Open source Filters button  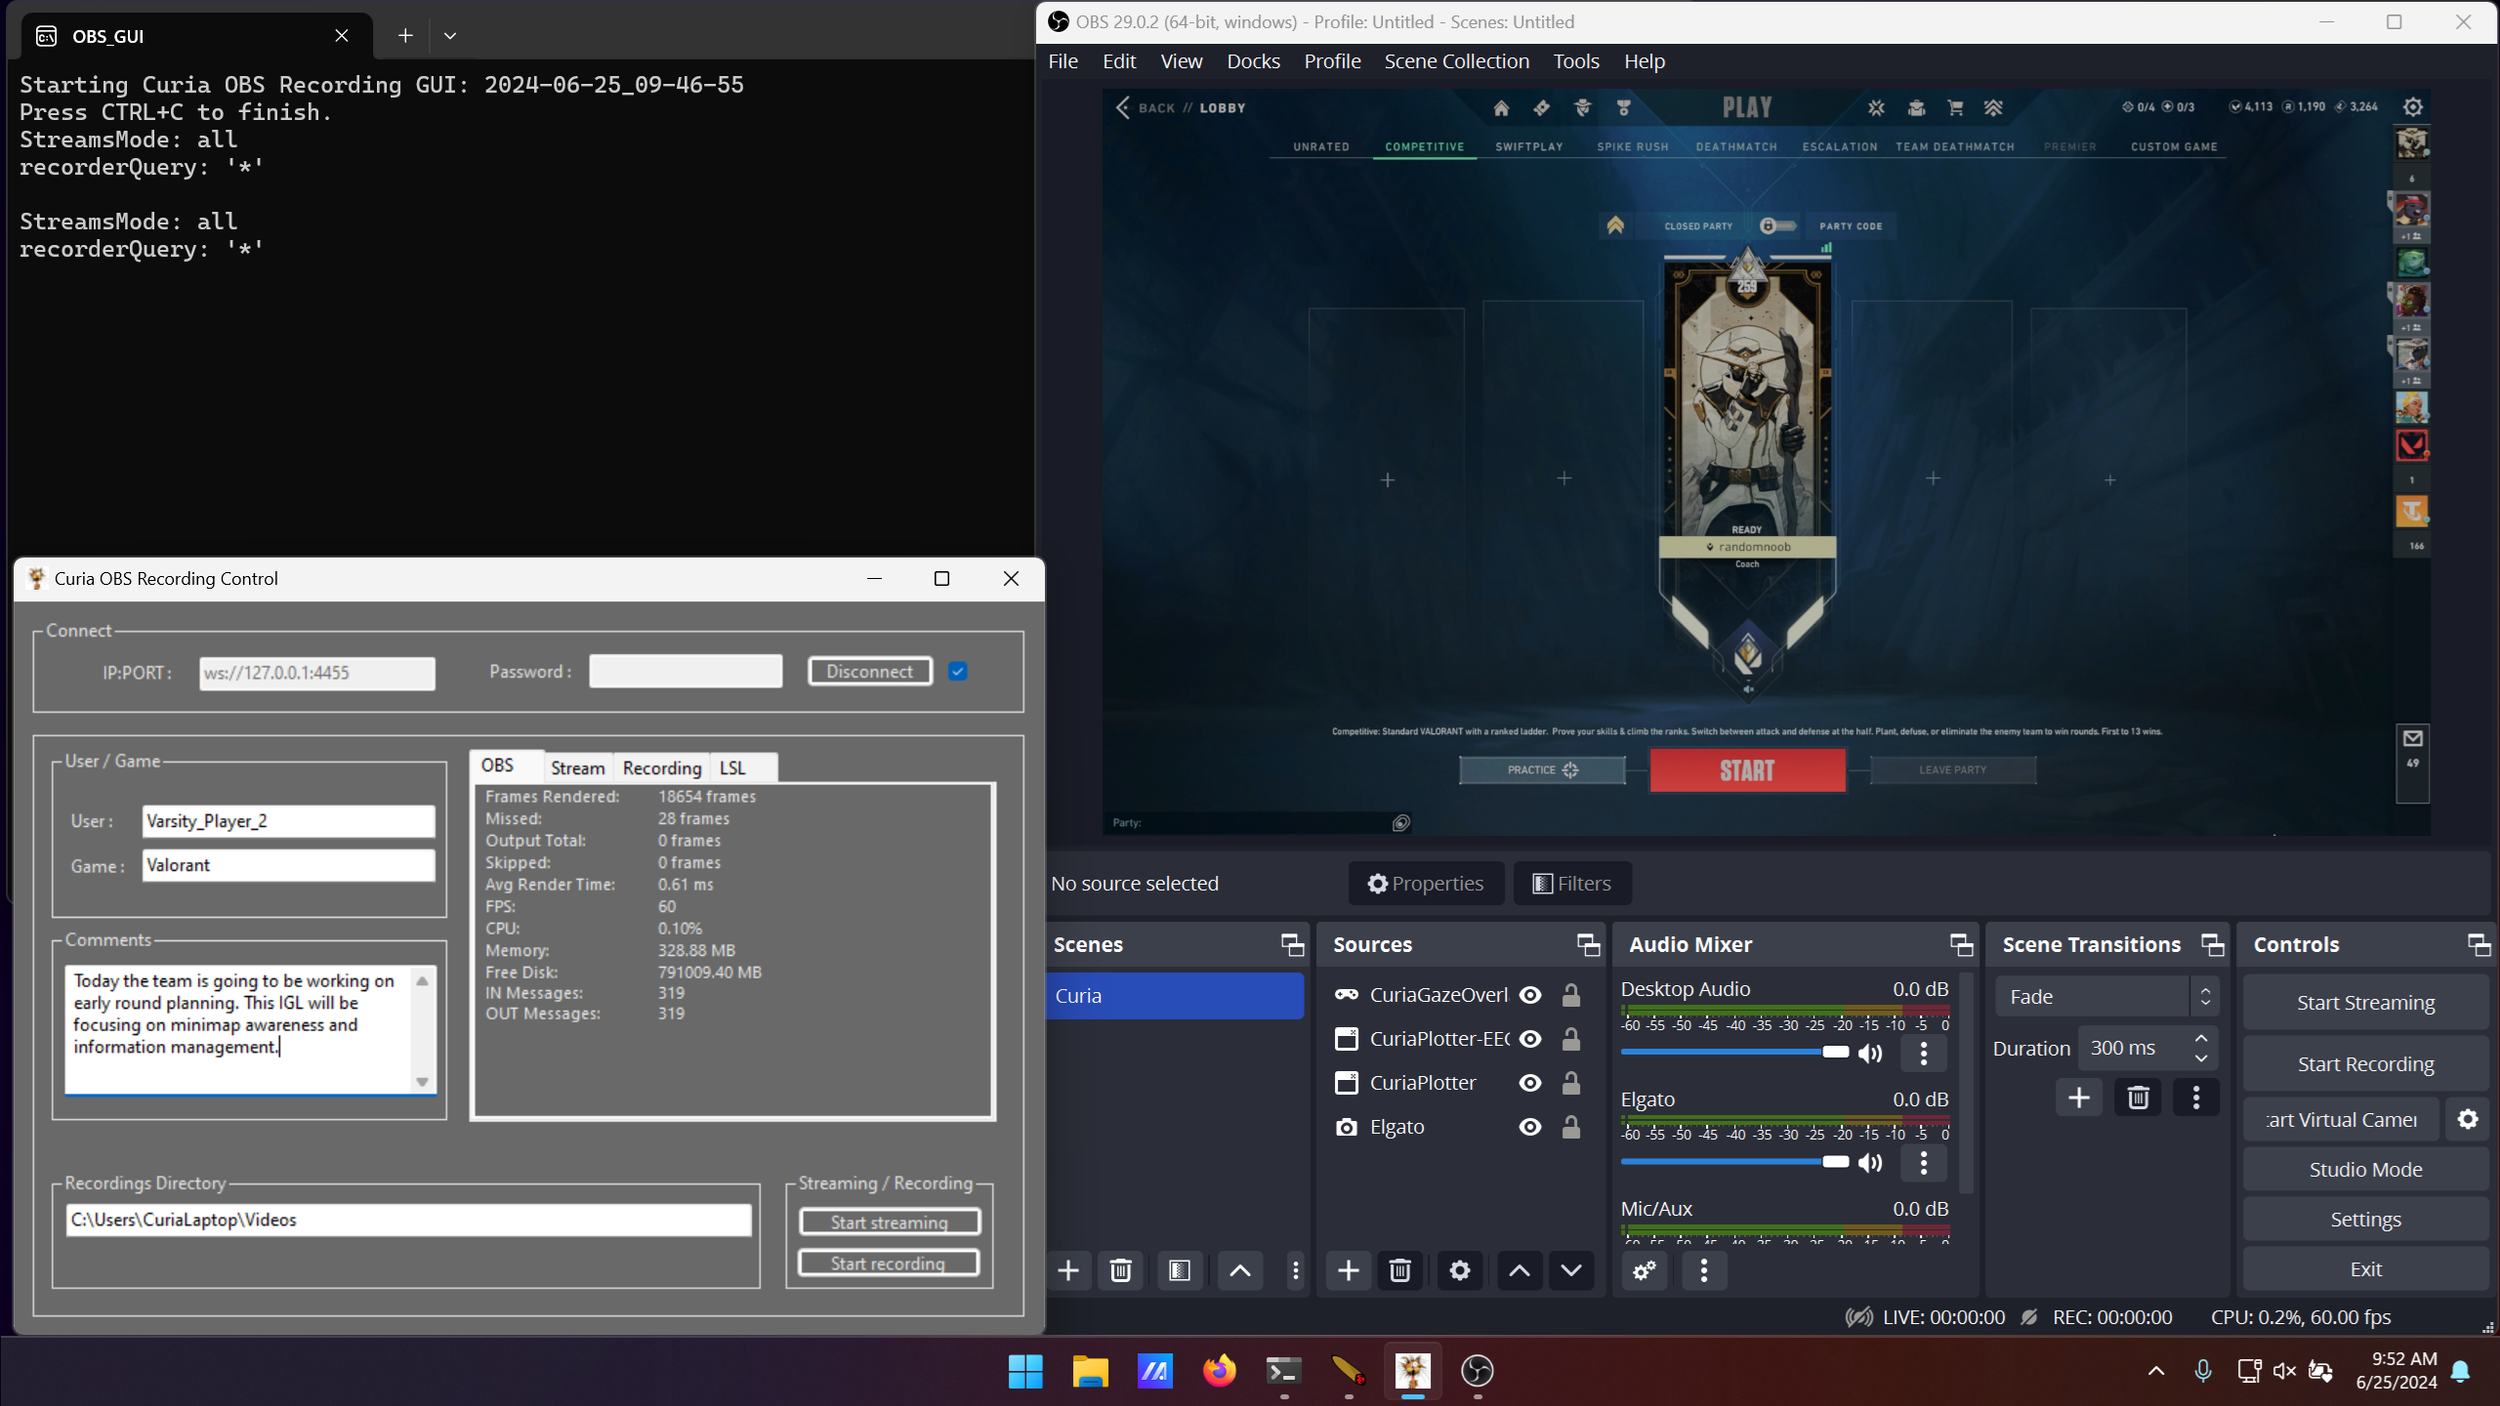coord(1572,883)
